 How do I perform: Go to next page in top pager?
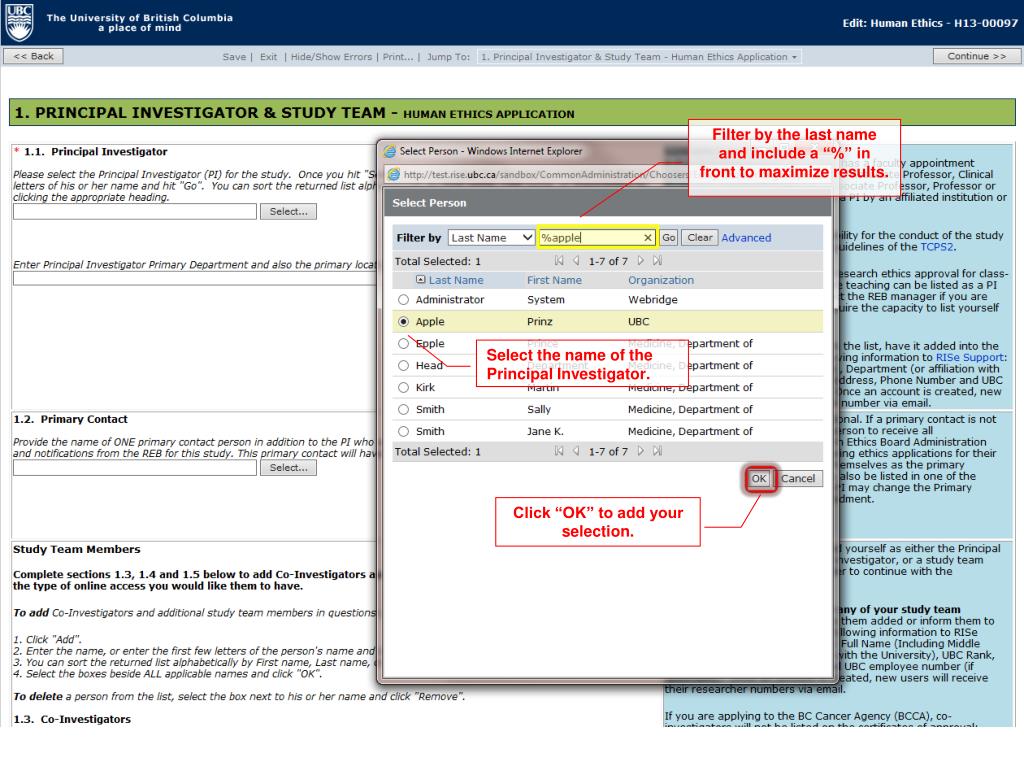click(x=641, y=261)
